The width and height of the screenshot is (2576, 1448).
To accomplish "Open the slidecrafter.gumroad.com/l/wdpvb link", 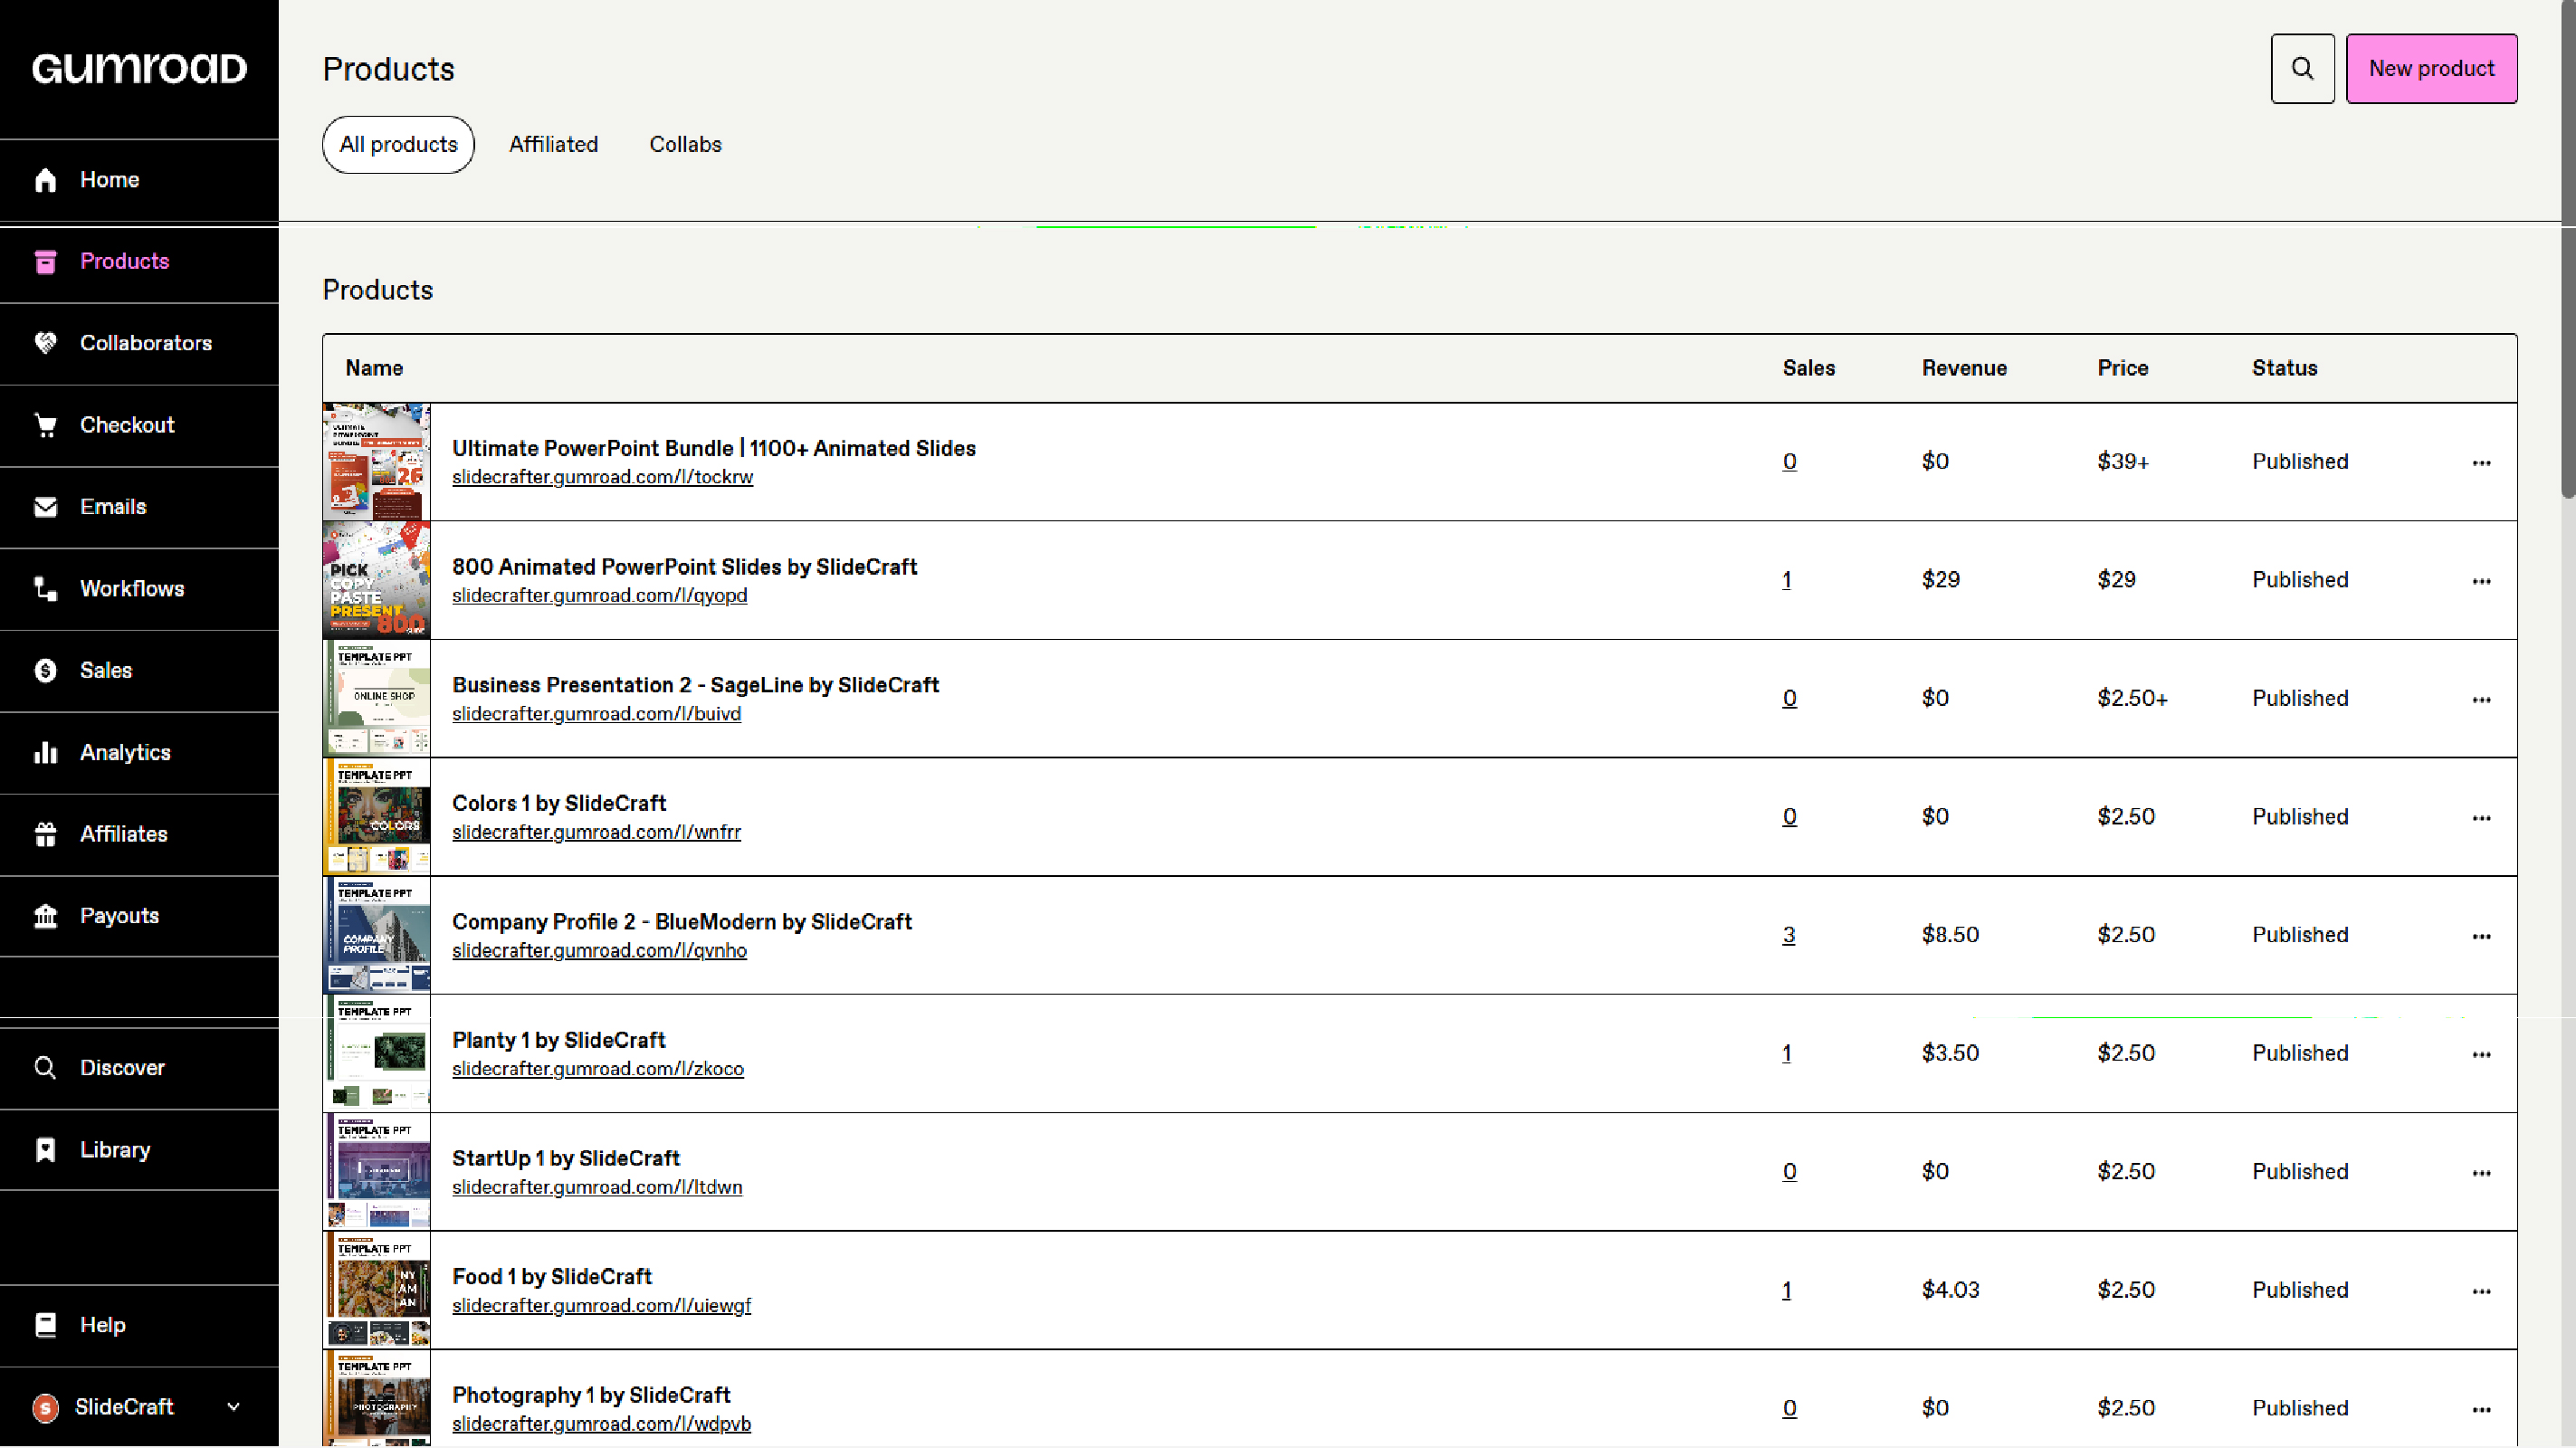I will (601, 1424).
